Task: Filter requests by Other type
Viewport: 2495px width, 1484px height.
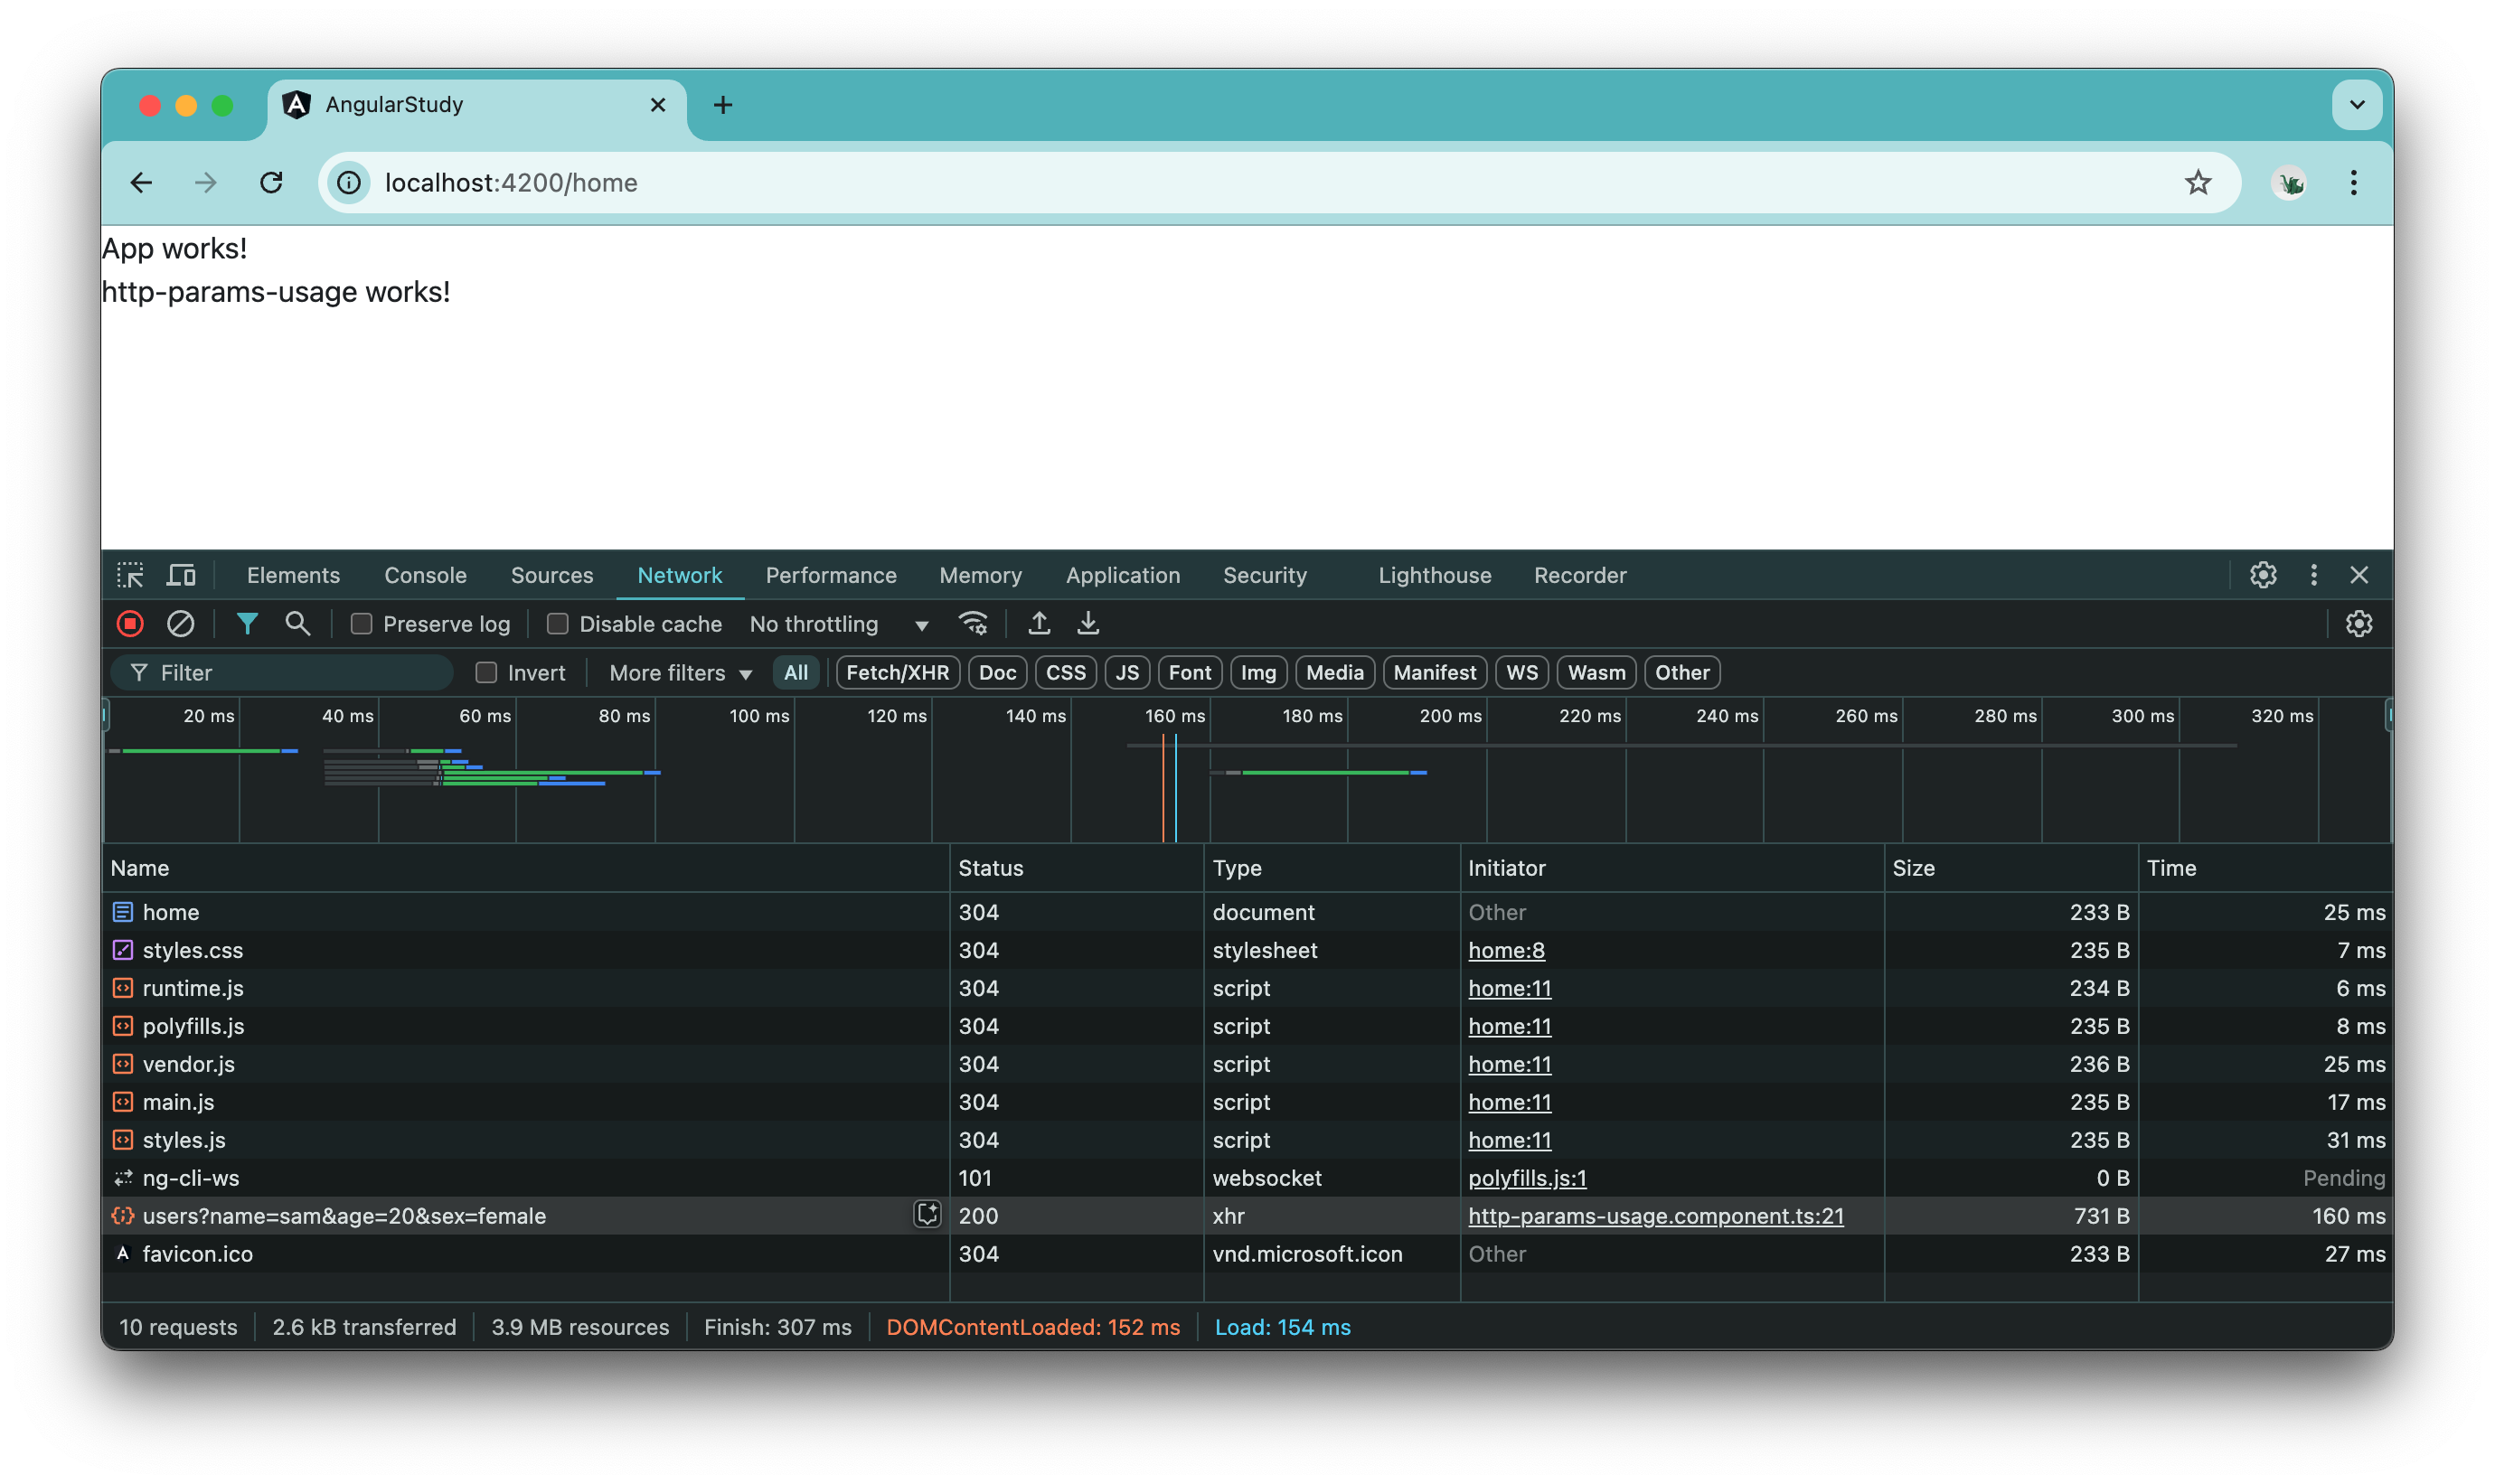Action: (x=1682, y=673)
